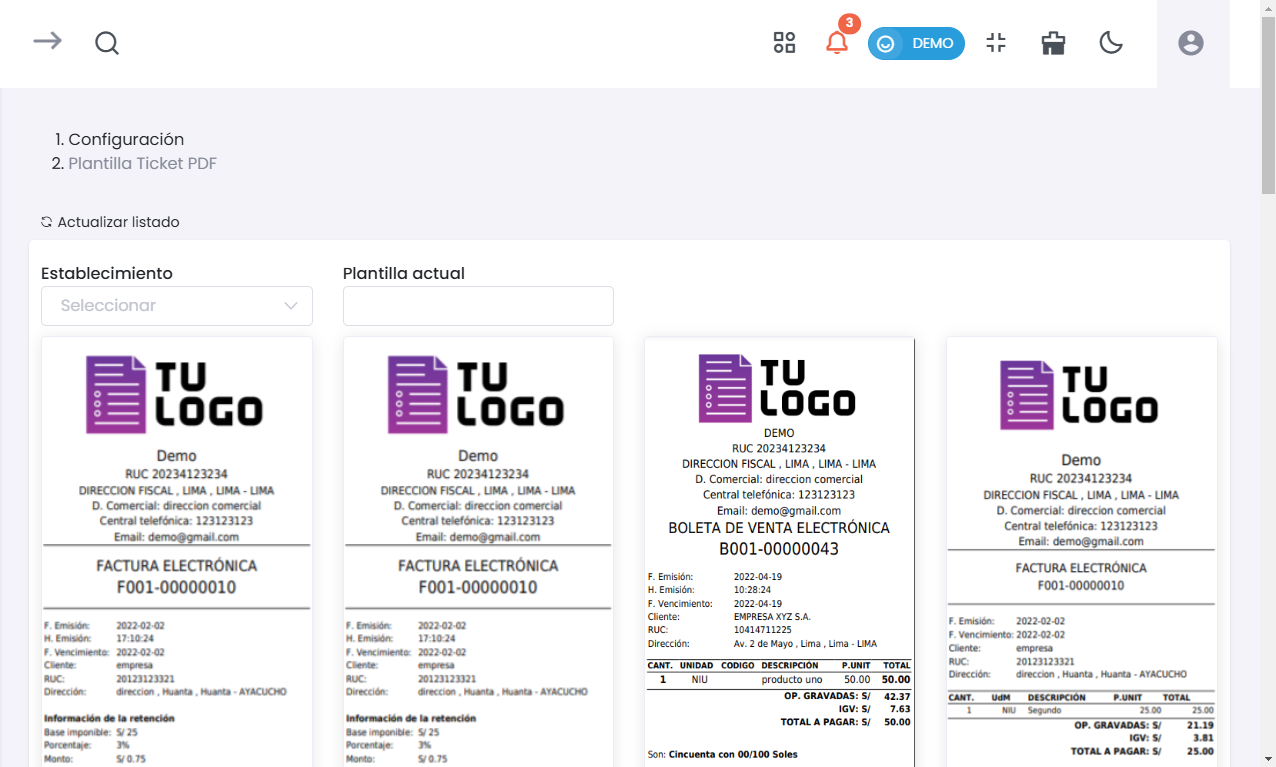
Task: Click the Plantilla Ticket PDF breadcrumb
Action: coord(142,163)
